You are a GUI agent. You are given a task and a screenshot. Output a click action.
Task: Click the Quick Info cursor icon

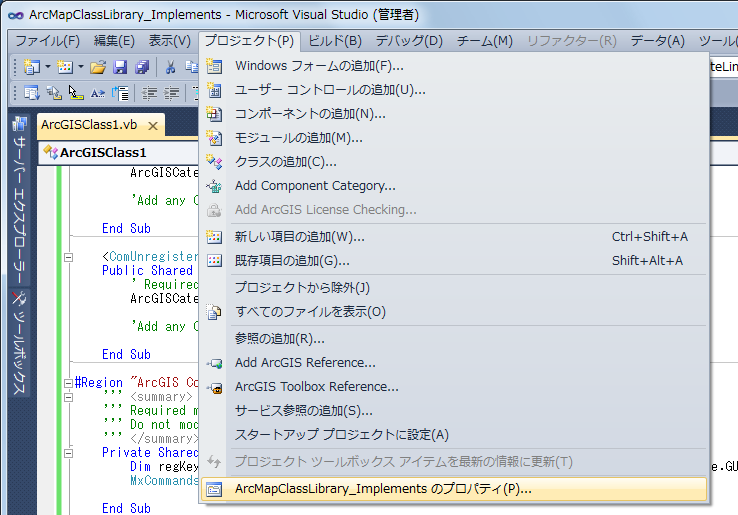[76, 93]
